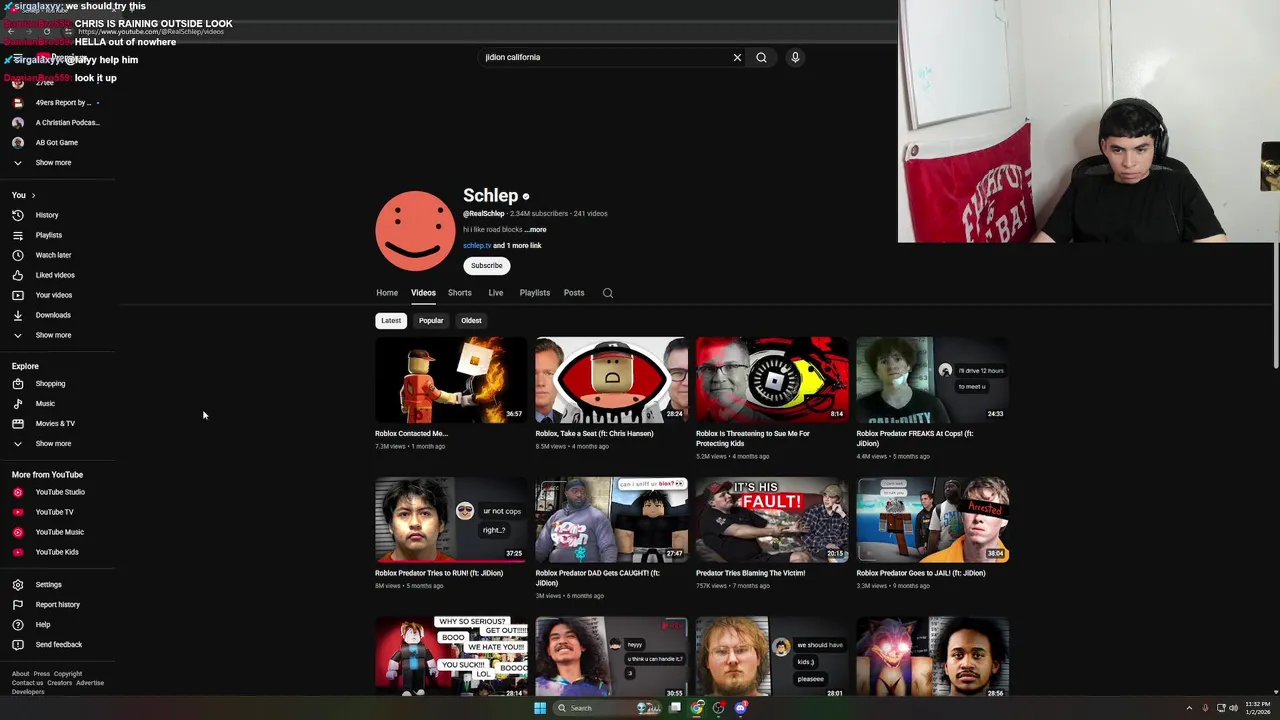This screenshot has width=1280, height=720.
Task: Play the 'Threatening to Sue Me' thumbnail
Action: pos(772,380)
